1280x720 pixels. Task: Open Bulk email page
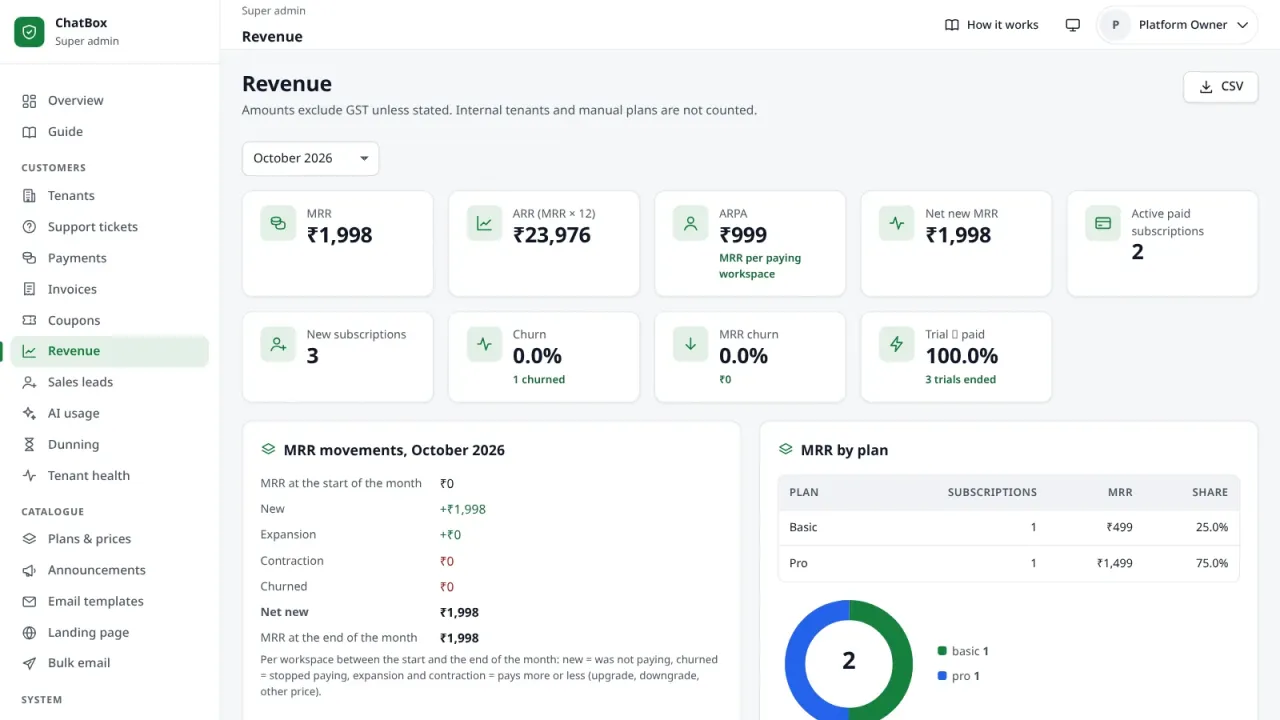(x=109, y=663)
